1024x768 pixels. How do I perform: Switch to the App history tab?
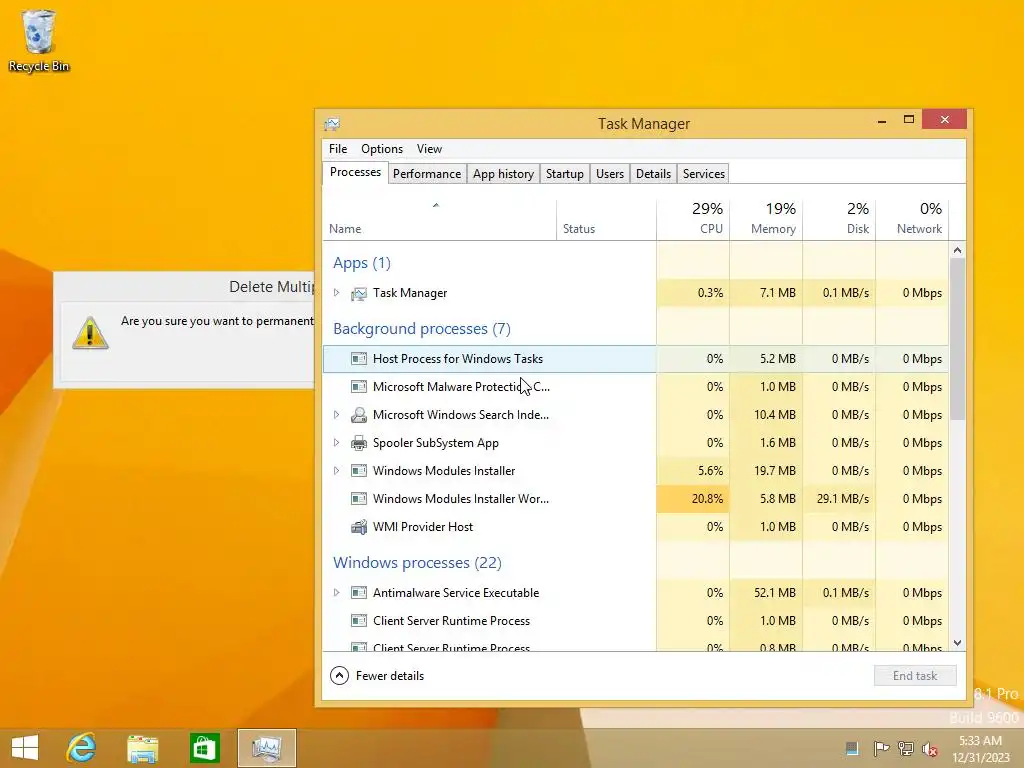click(x=504, y=174)
